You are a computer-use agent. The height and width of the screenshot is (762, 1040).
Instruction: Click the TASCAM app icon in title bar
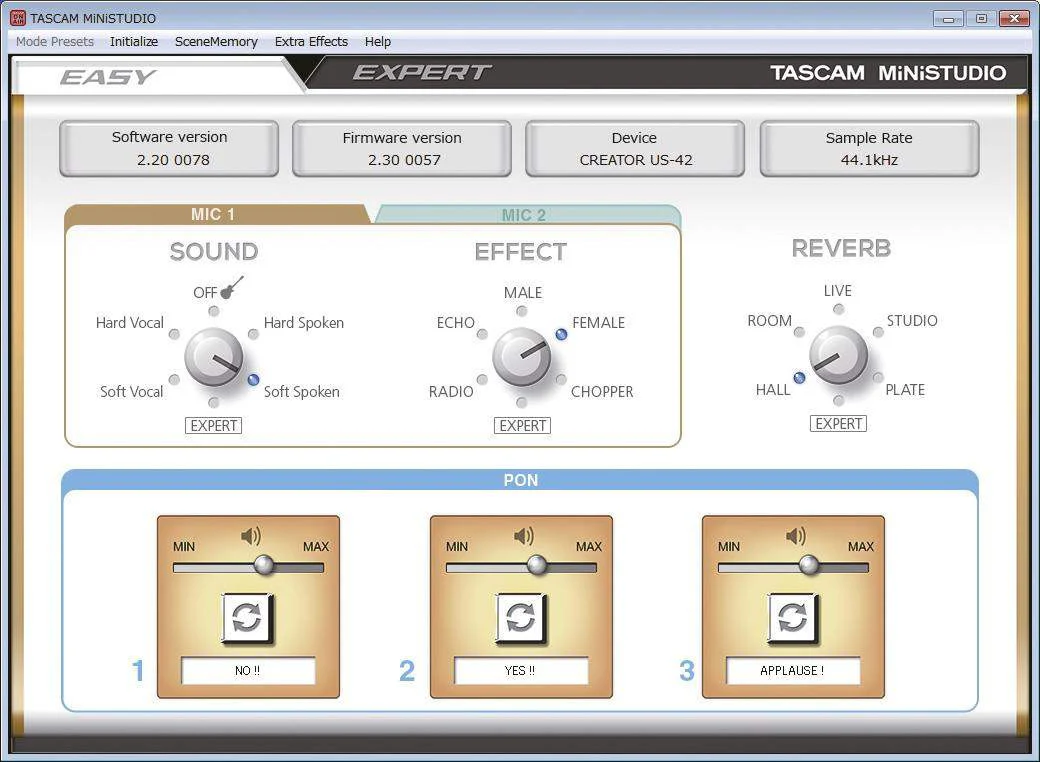point(18,18)
